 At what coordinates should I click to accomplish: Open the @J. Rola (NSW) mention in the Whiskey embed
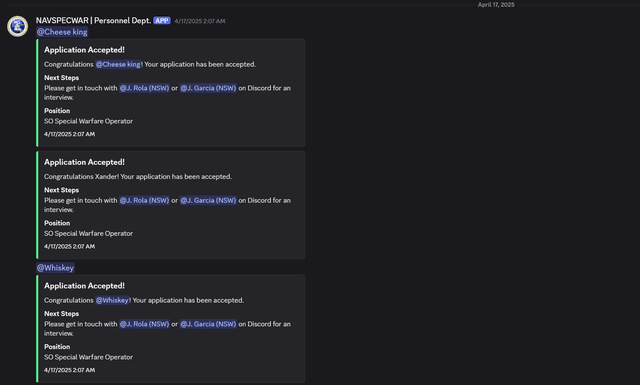click(144, 324)
